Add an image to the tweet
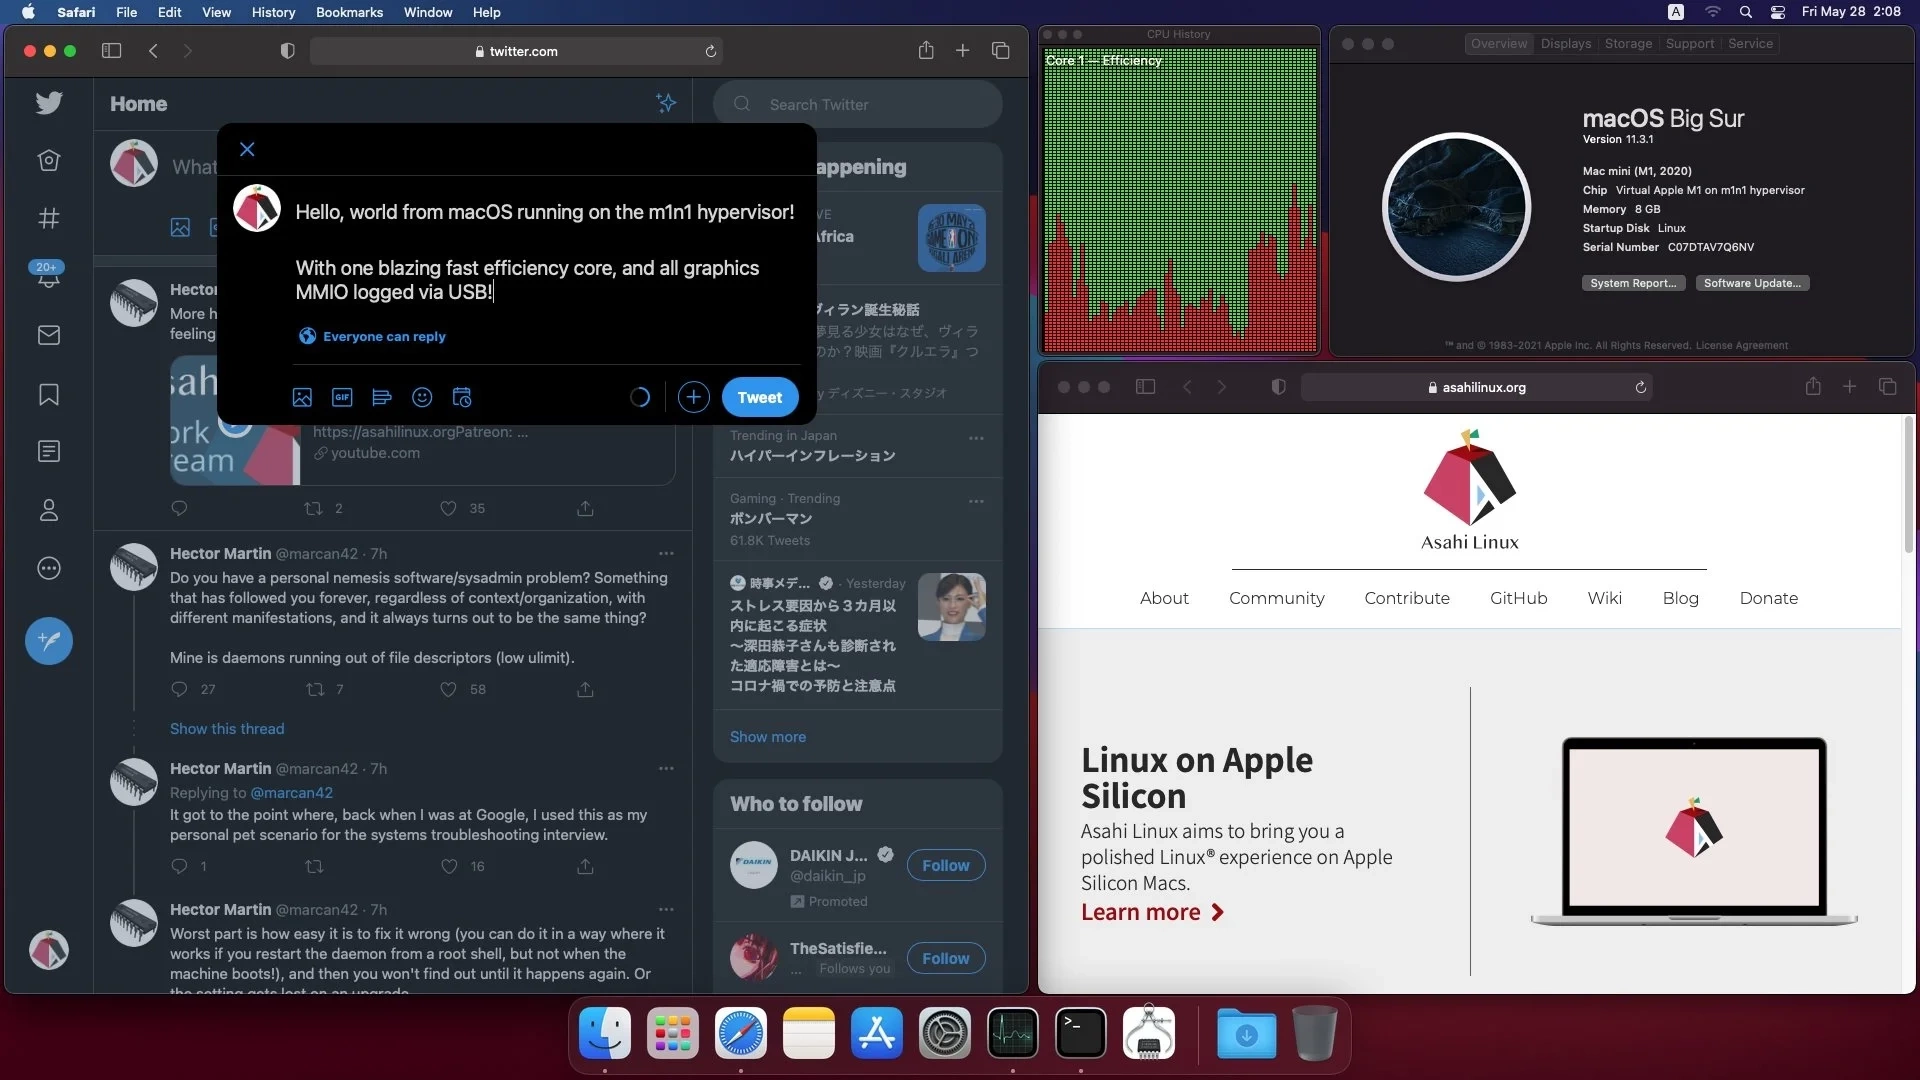The height and width of the screenshot is (1080, 1920). coord(302,397)
